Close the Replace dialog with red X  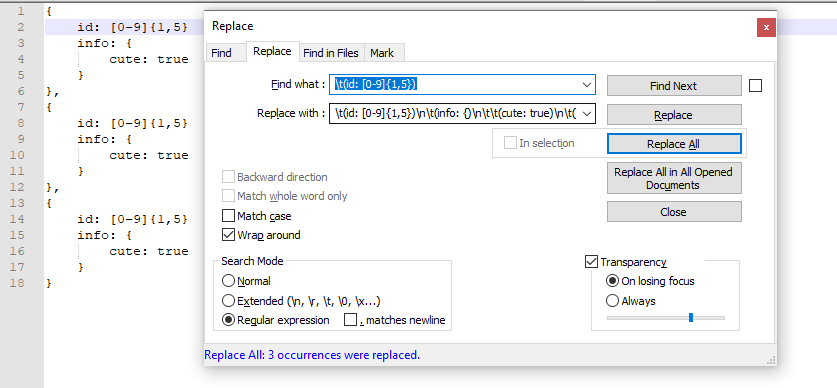[766, 27]
